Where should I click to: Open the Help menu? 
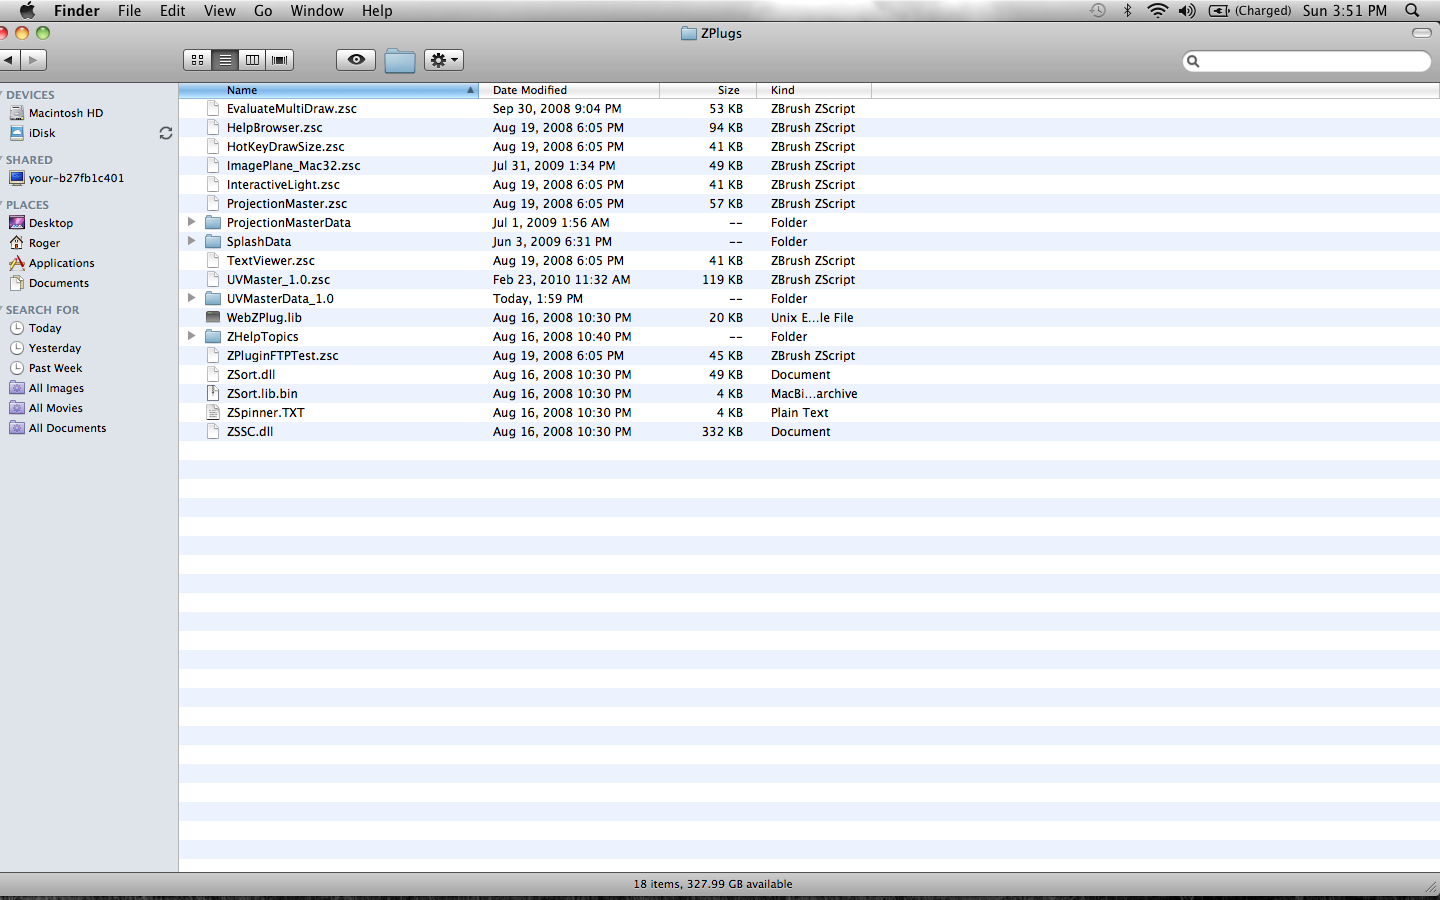tap(377, 10)
